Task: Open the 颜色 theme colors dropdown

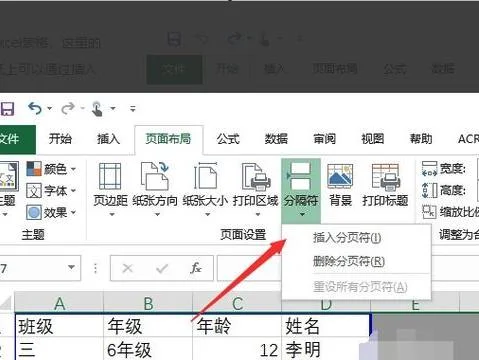Action: 51,169
